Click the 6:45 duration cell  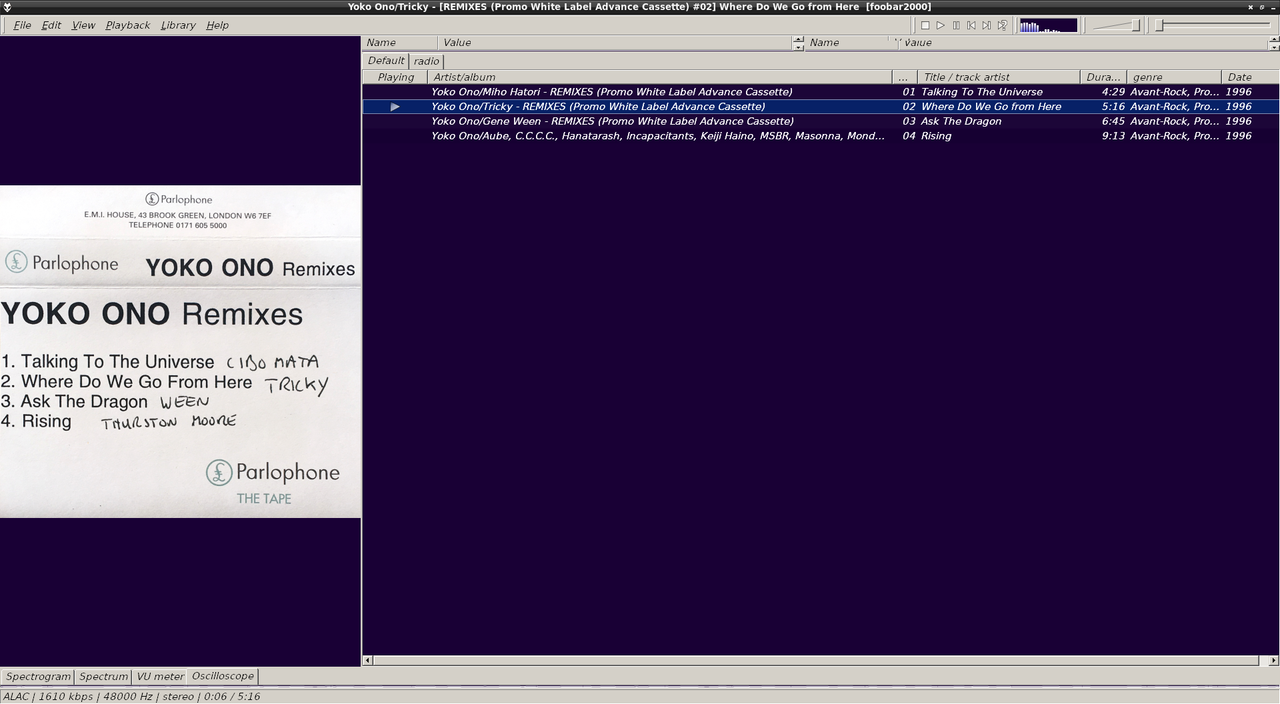(x=1113, y=121)
